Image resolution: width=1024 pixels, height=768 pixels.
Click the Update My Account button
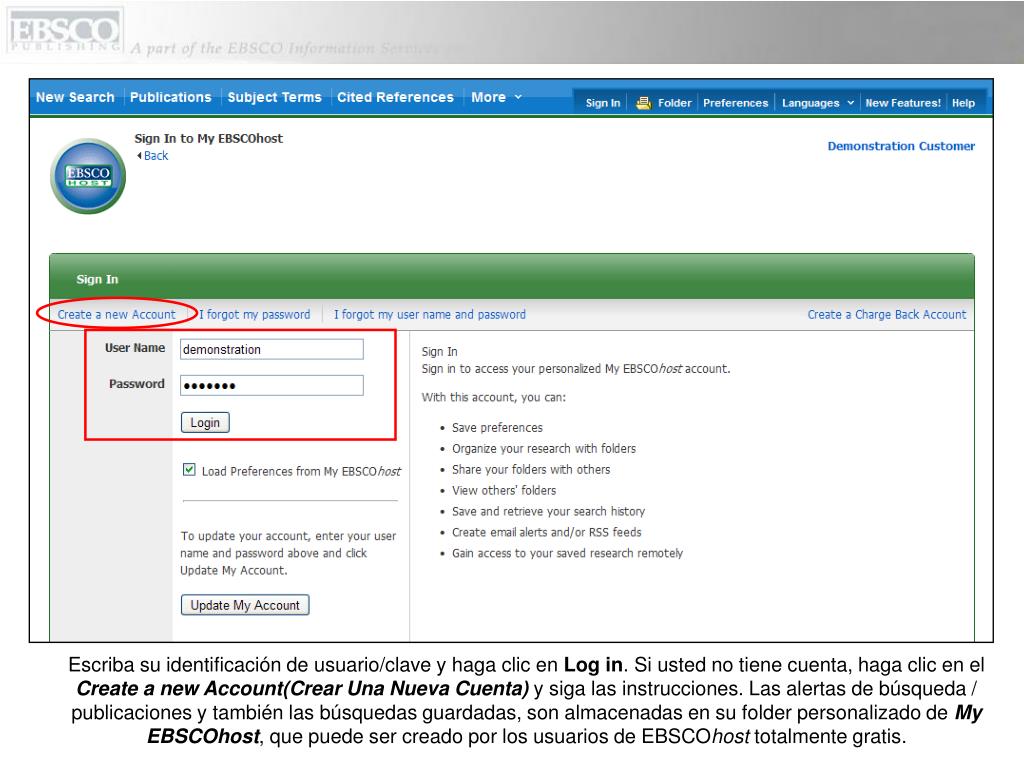[x=245, y=605]
